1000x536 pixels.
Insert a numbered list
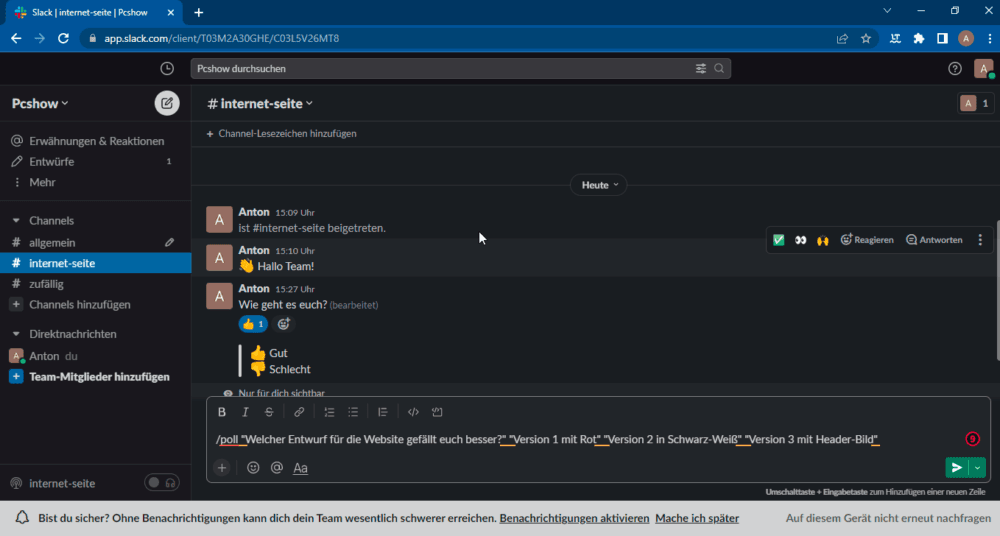329,412
